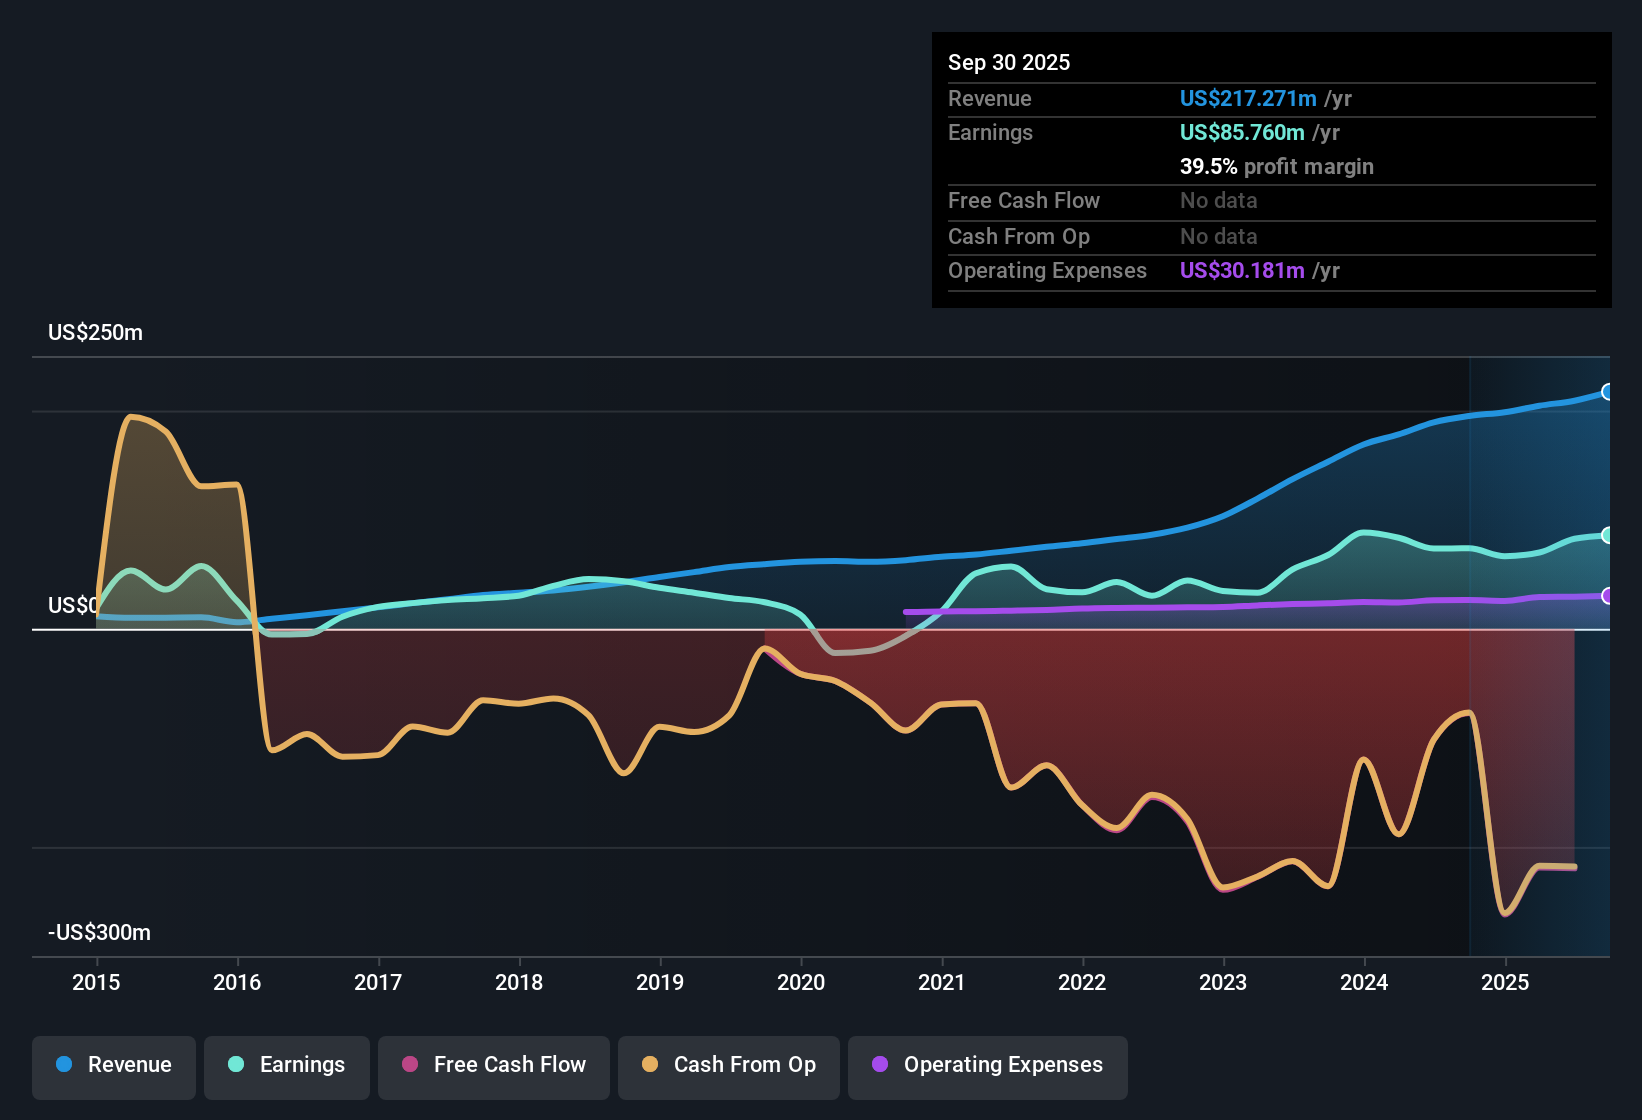Click the 2025 x-axis label

[1505, 983]
